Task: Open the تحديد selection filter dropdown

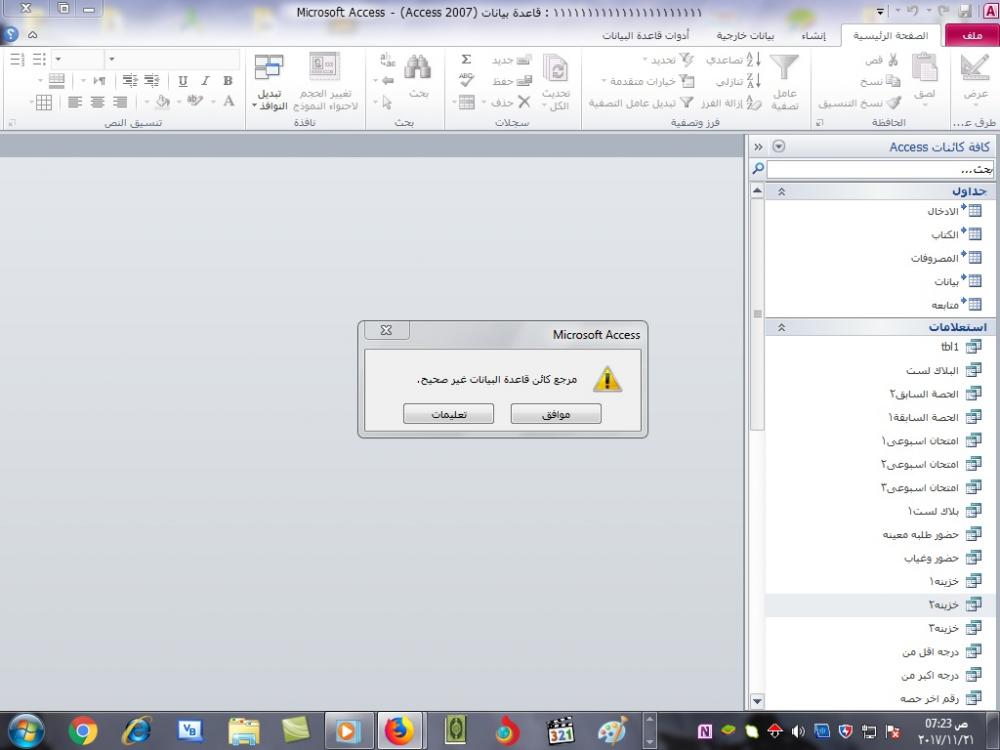Action: 669,60
